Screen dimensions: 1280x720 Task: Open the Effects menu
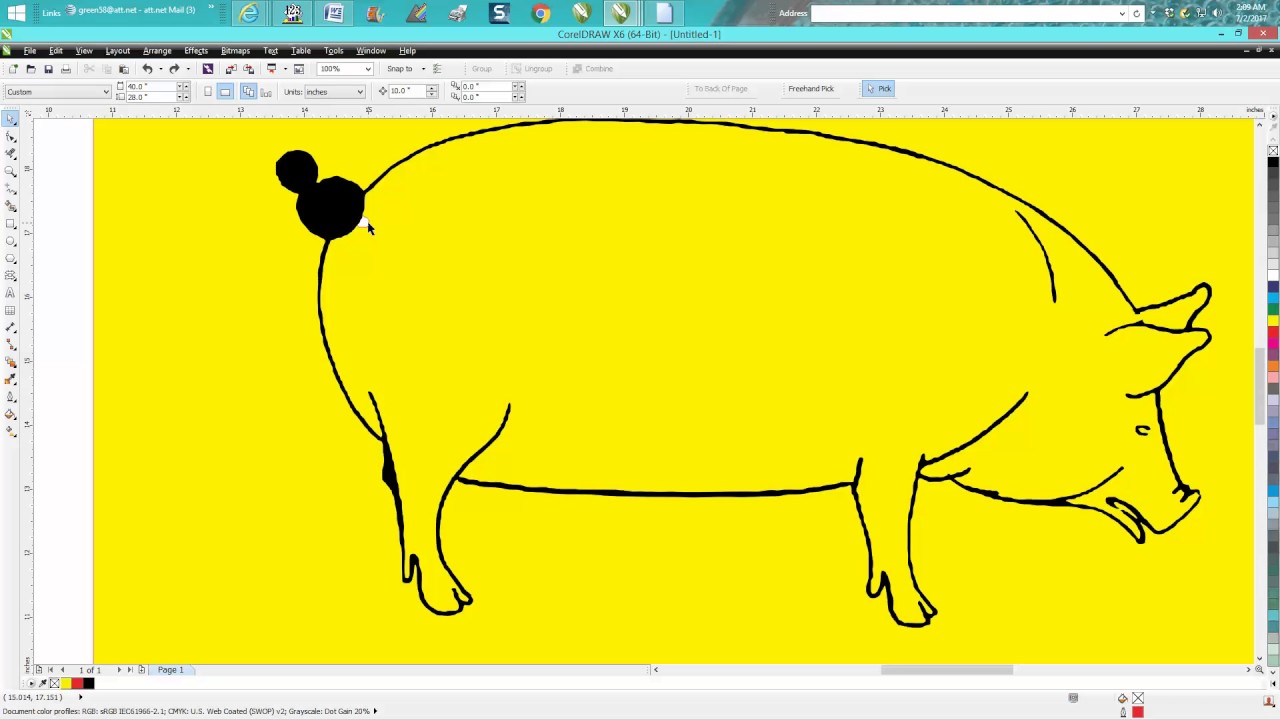196,51
